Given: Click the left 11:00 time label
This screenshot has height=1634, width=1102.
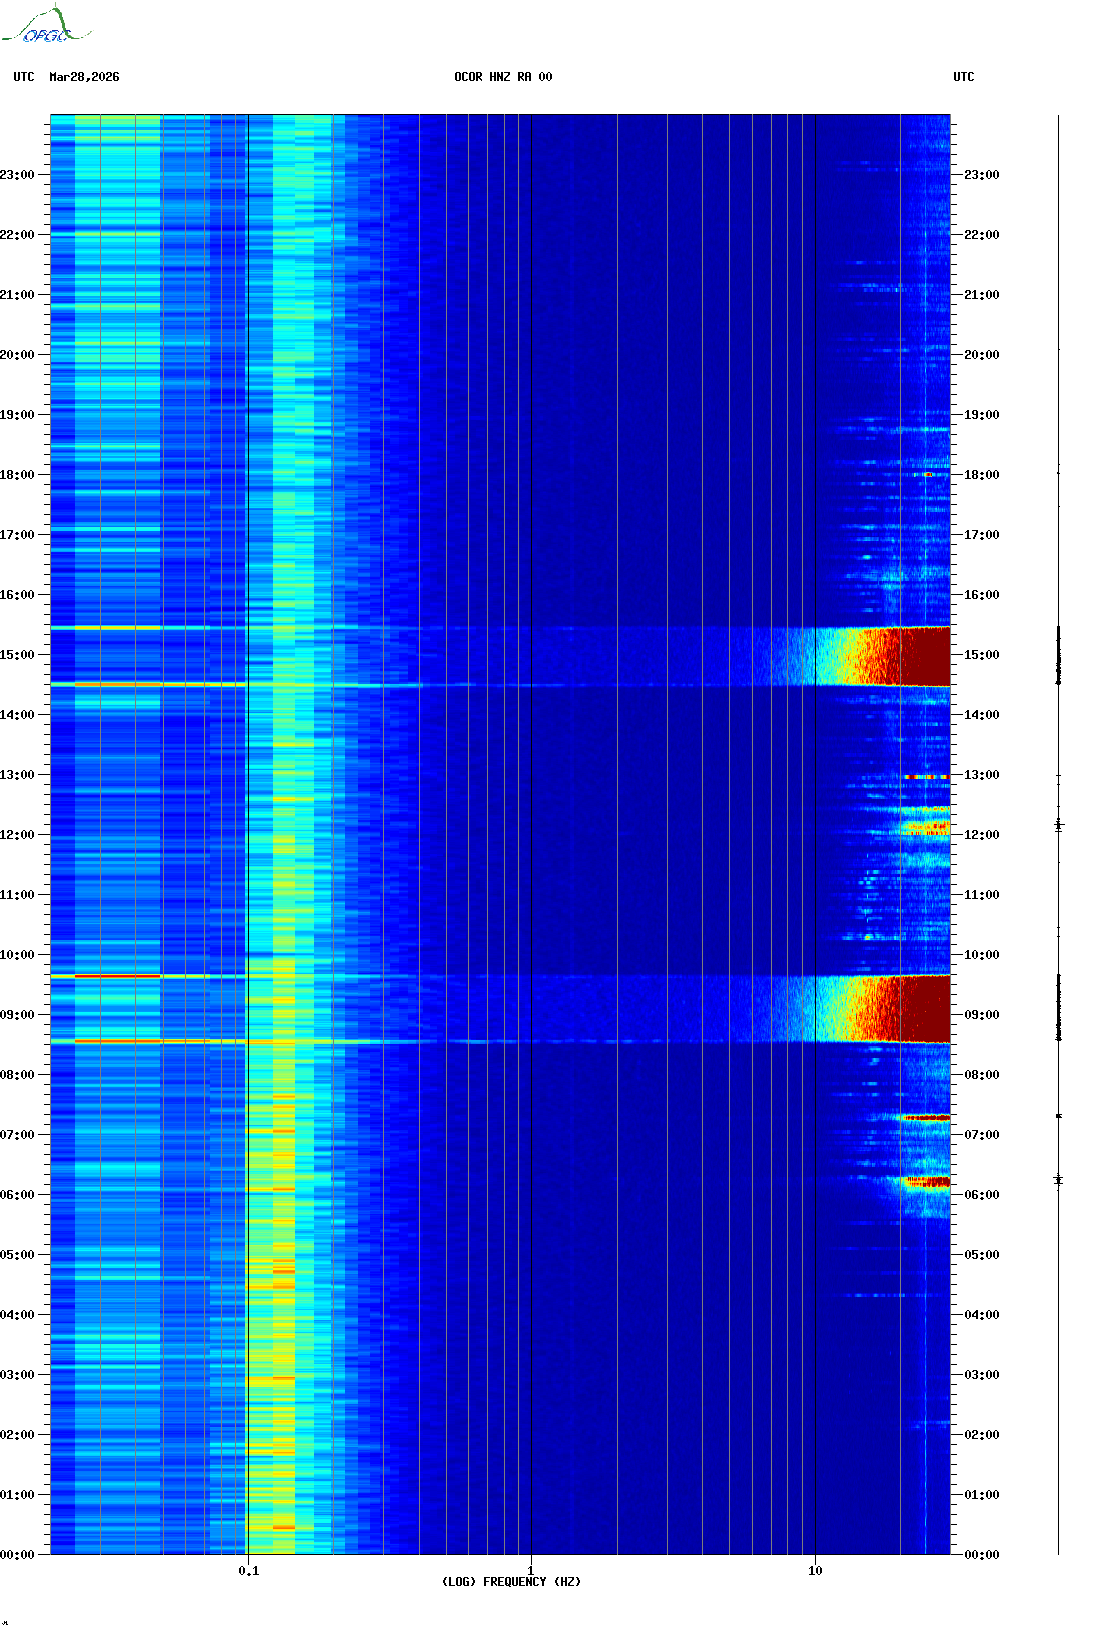Looking at the screenshot, I should coord(17,895).
